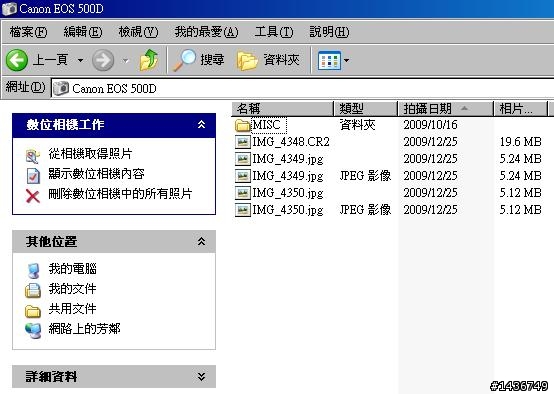This screenshot has height=394, width=554.
Task: Click the get pictures from camera icon
Action: pos(33,156)
